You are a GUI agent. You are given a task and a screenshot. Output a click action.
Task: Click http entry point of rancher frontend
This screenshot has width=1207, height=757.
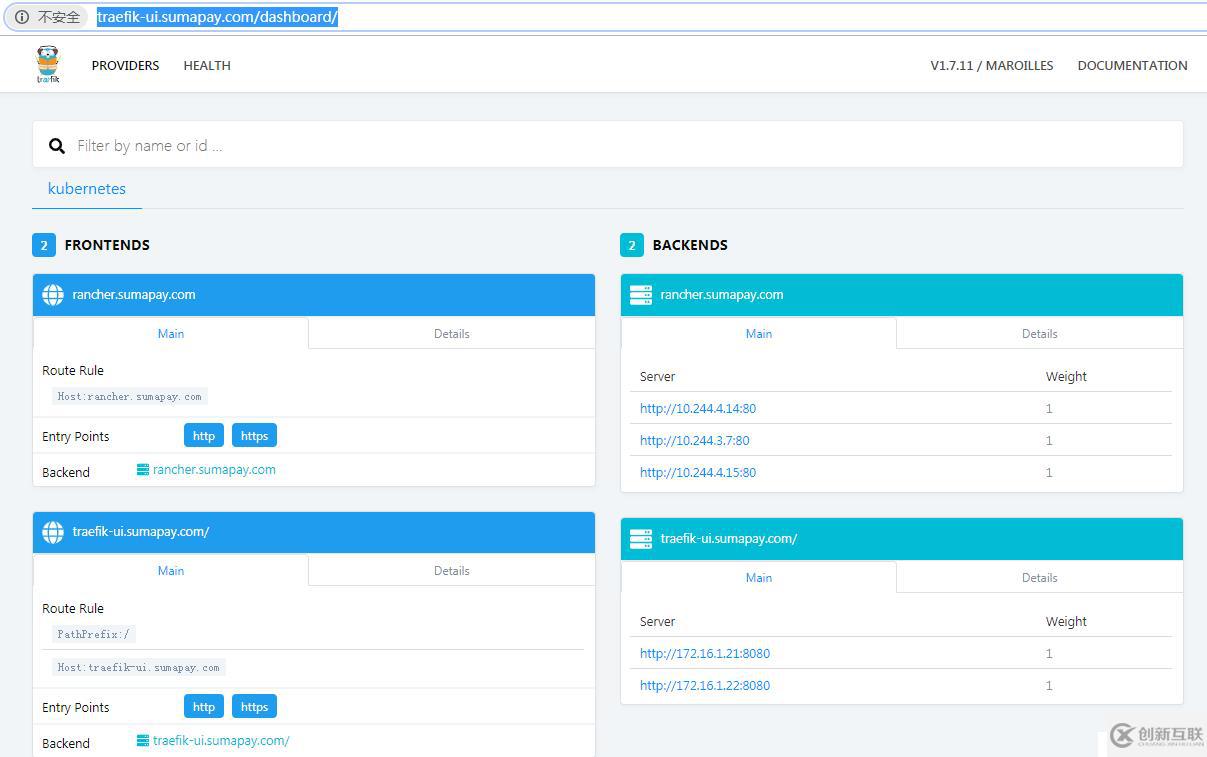(x=204, y=435)
